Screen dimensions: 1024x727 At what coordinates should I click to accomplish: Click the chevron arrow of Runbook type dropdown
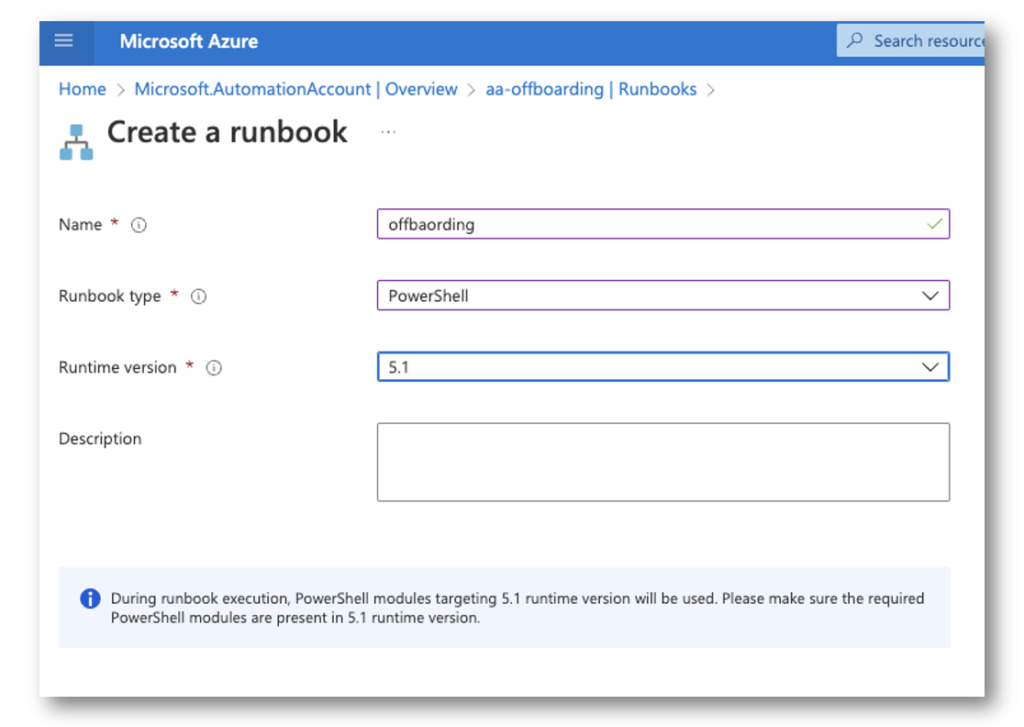[930, 296]
